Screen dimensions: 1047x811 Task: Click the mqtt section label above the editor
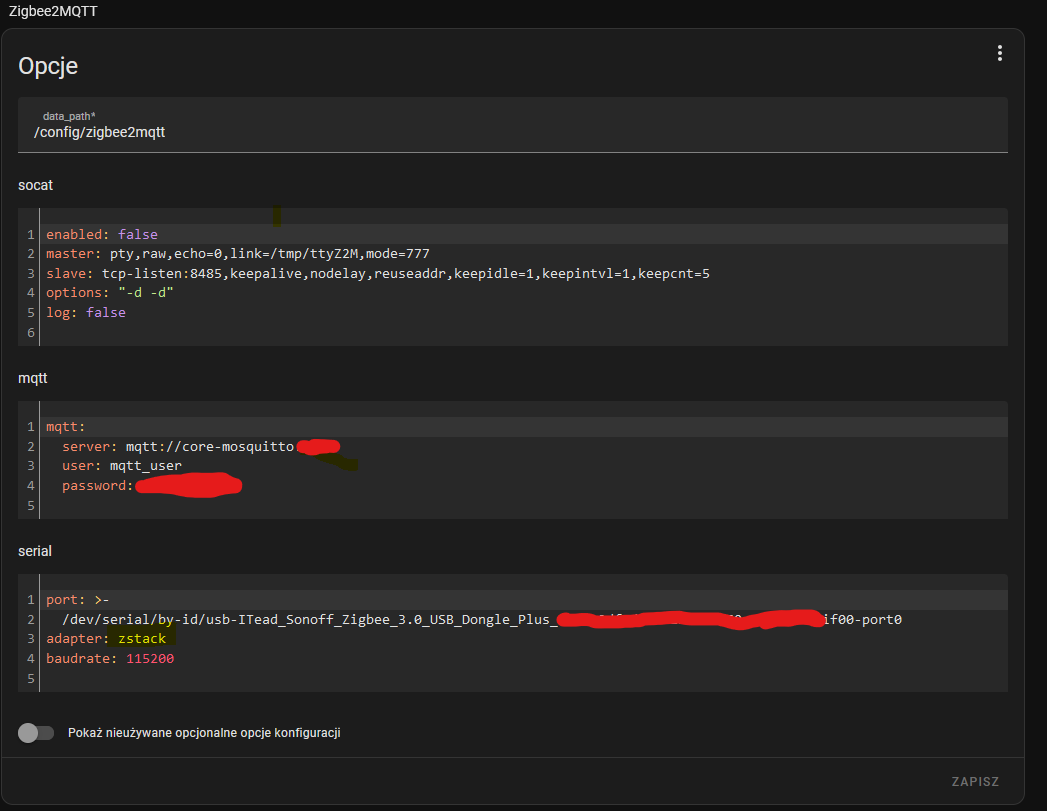[33, 378]
